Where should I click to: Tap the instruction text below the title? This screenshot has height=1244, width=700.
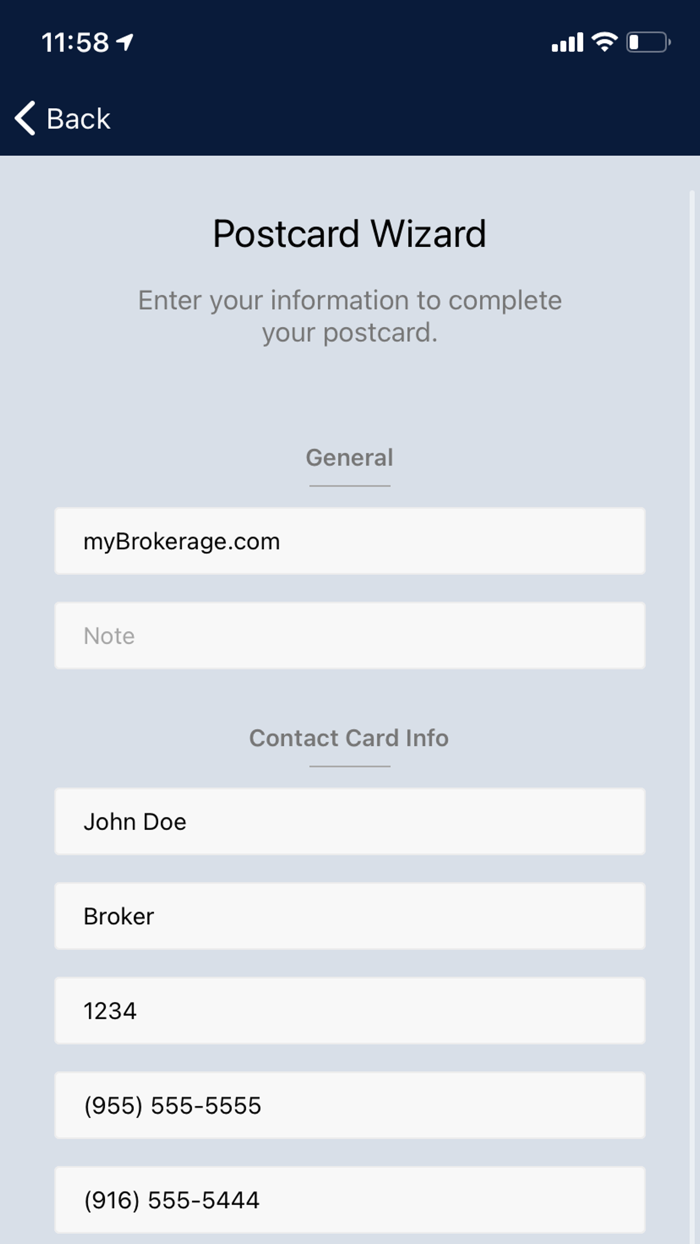(x=349, y=316)
